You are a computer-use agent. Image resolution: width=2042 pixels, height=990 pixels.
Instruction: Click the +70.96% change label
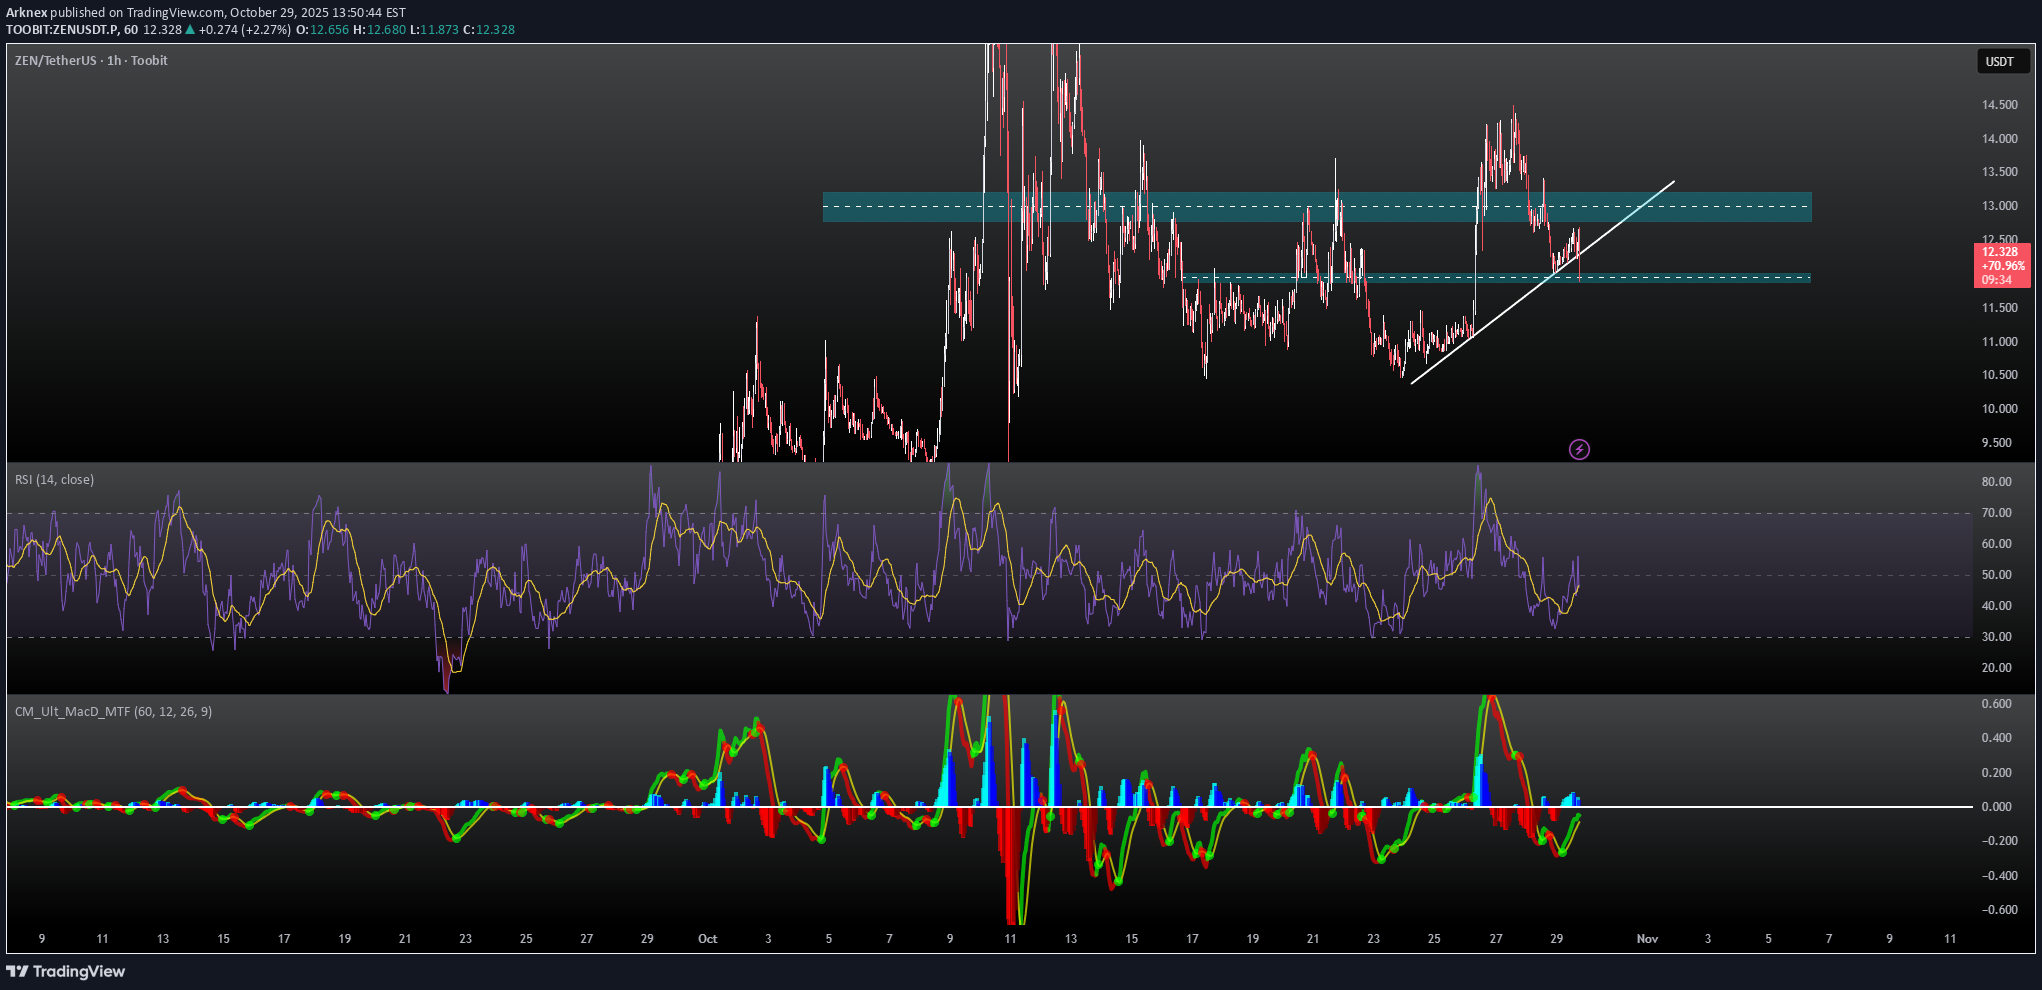tap(2003, 266)
